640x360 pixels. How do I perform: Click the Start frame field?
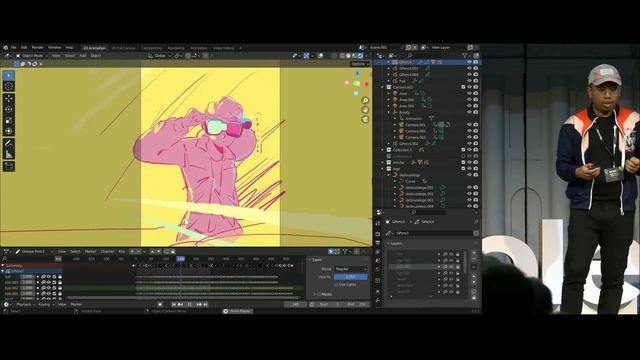(329, 304)
